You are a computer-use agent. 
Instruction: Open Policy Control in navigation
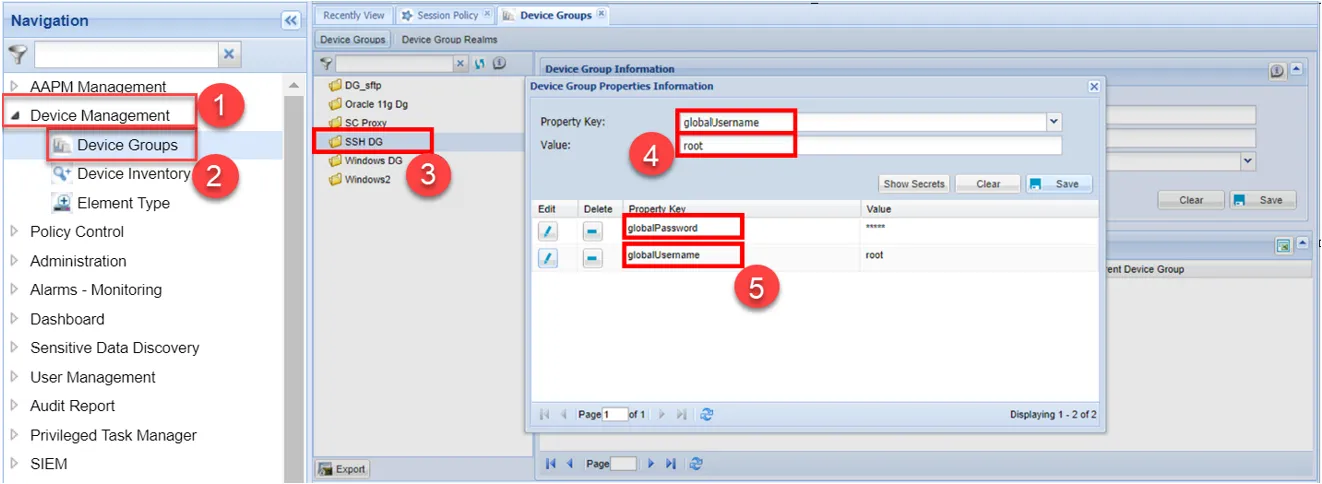[77, 232]
